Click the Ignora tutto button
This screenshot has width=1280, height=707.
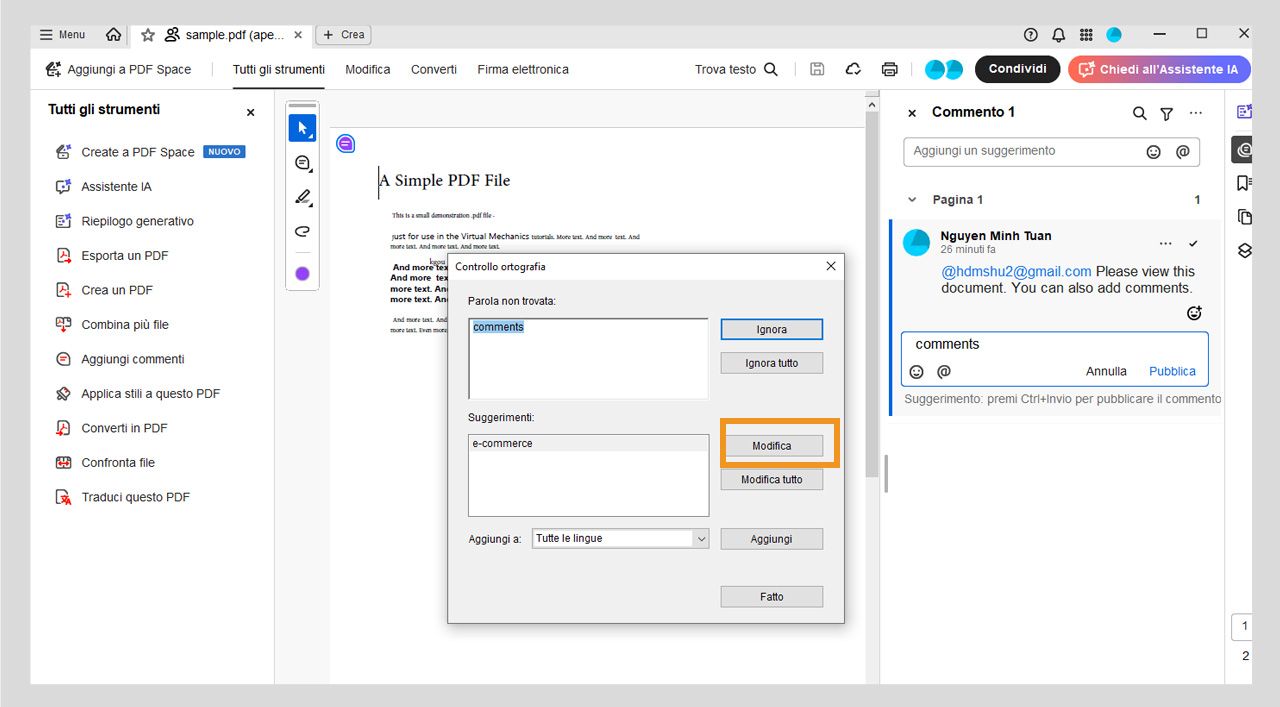(x=772, y=363)
